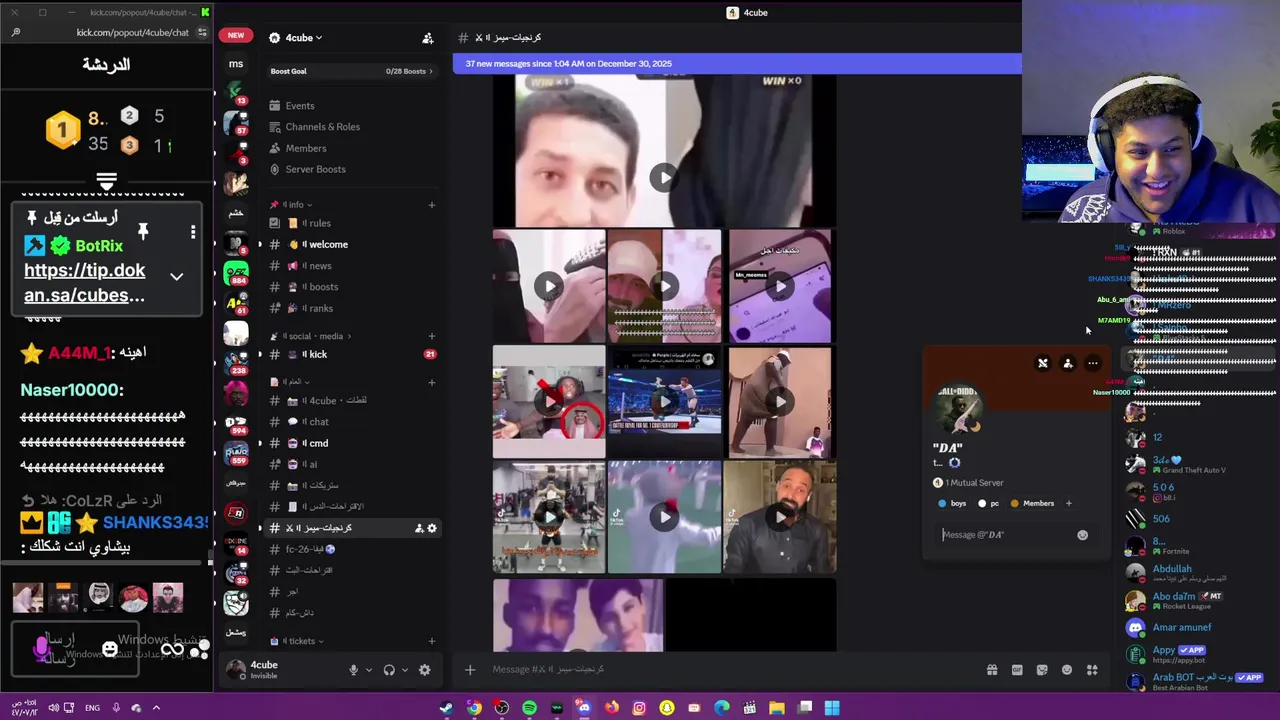Open the news channel
This screenshot has width=1280, height=720.
point(353,266)
